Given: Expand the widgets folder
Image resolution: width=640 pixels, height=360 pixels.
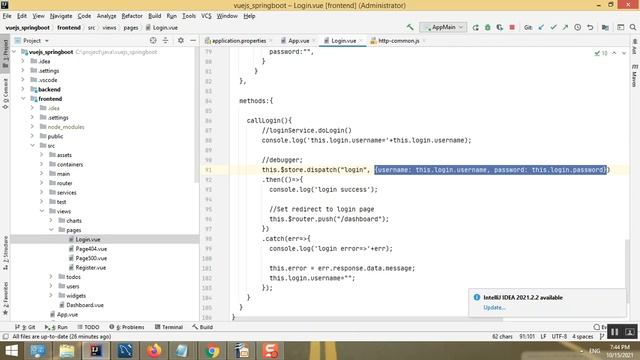Looking at the screenshot, I should point(51,296).
